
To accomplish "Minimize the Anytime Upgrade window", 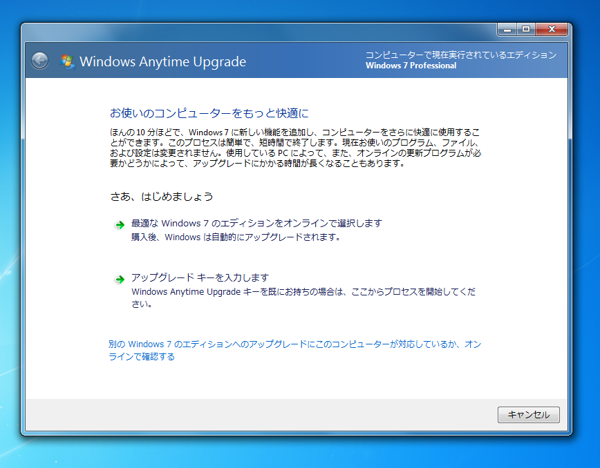I will tap(507, 29).
